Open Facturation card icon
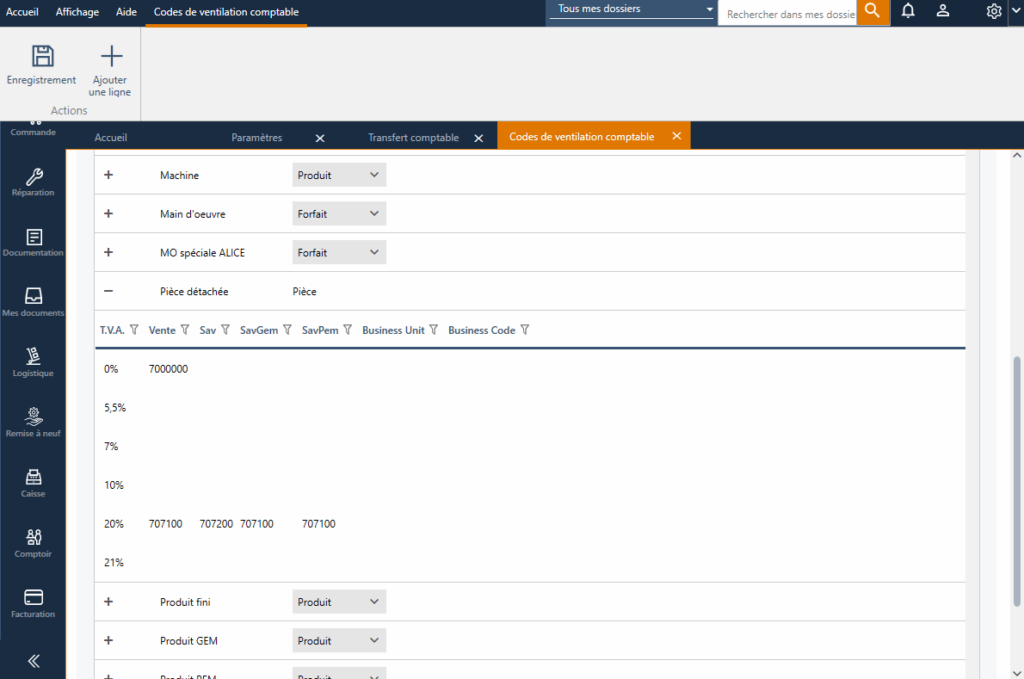This screenshot has height=679, width=1024. click(x=34, y=598)
